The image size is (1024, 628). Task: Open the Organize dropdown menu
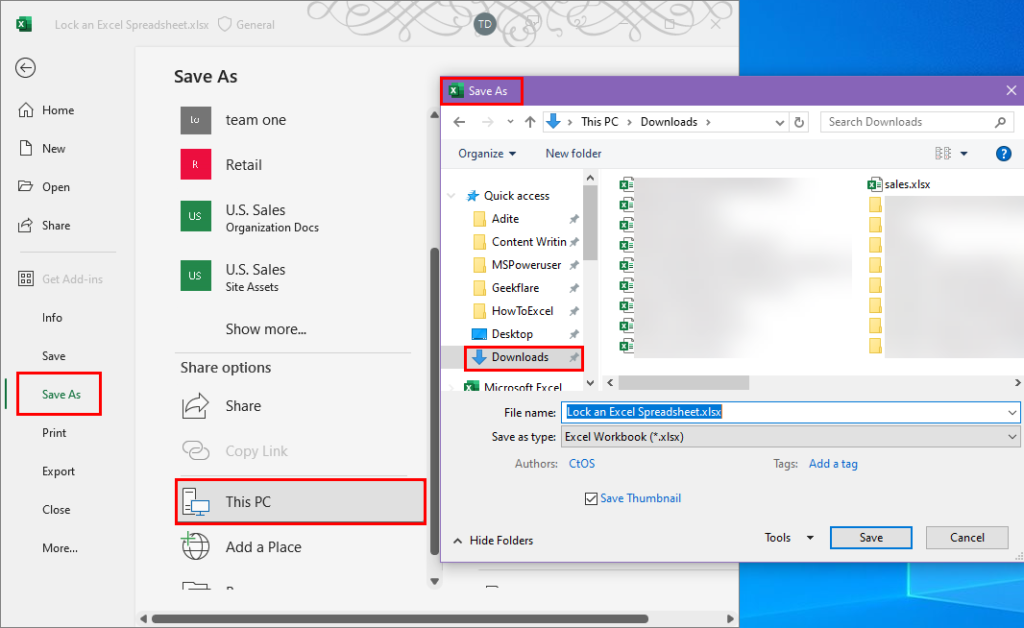pos(487,154)
